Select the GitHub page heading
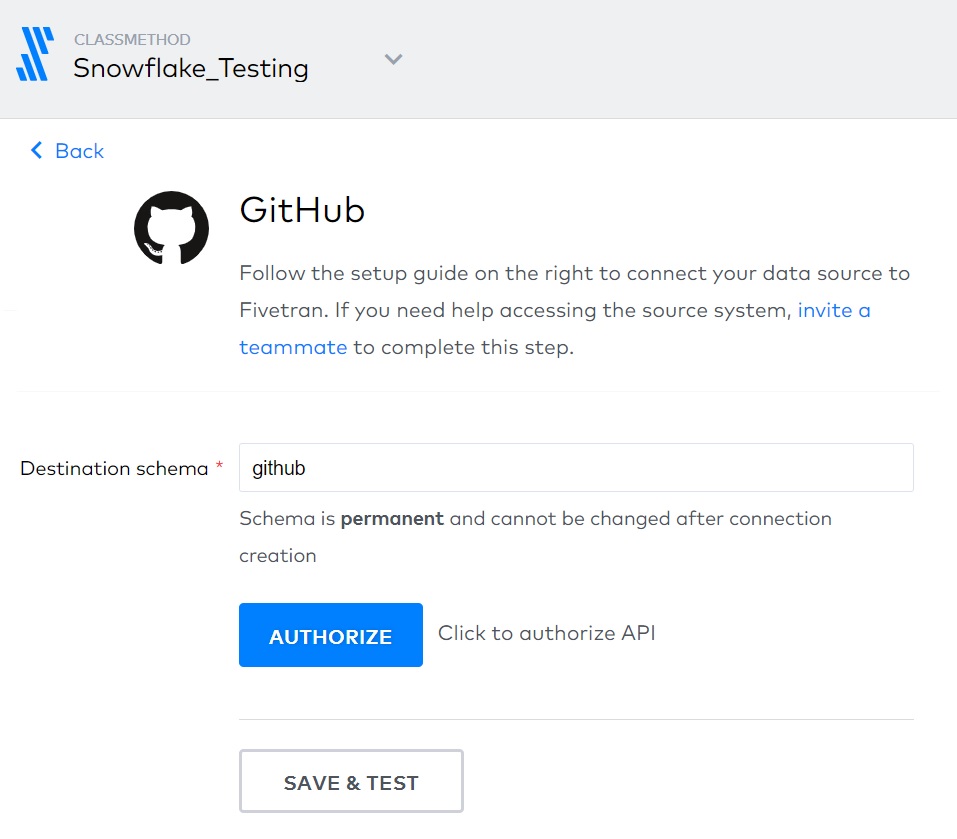957x839 pixels. tap(302, 210)
